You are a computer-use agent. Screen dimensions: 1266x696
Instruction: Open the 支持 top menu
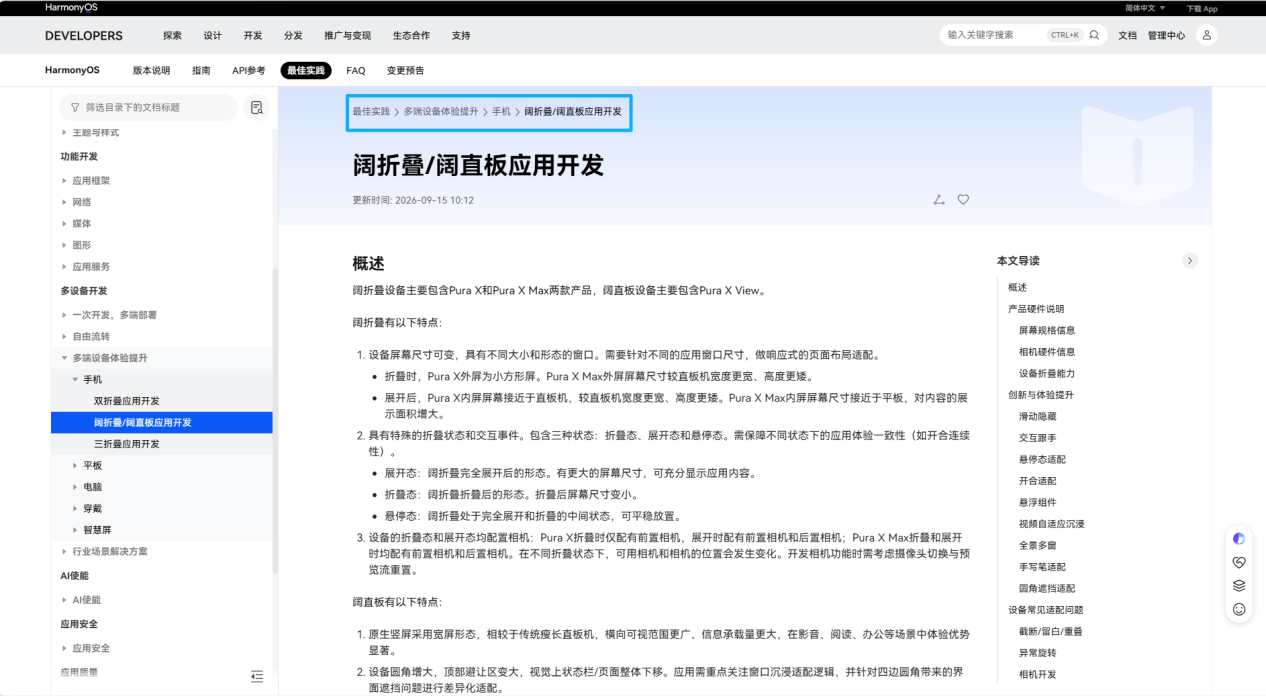click(x=461, y=36)
